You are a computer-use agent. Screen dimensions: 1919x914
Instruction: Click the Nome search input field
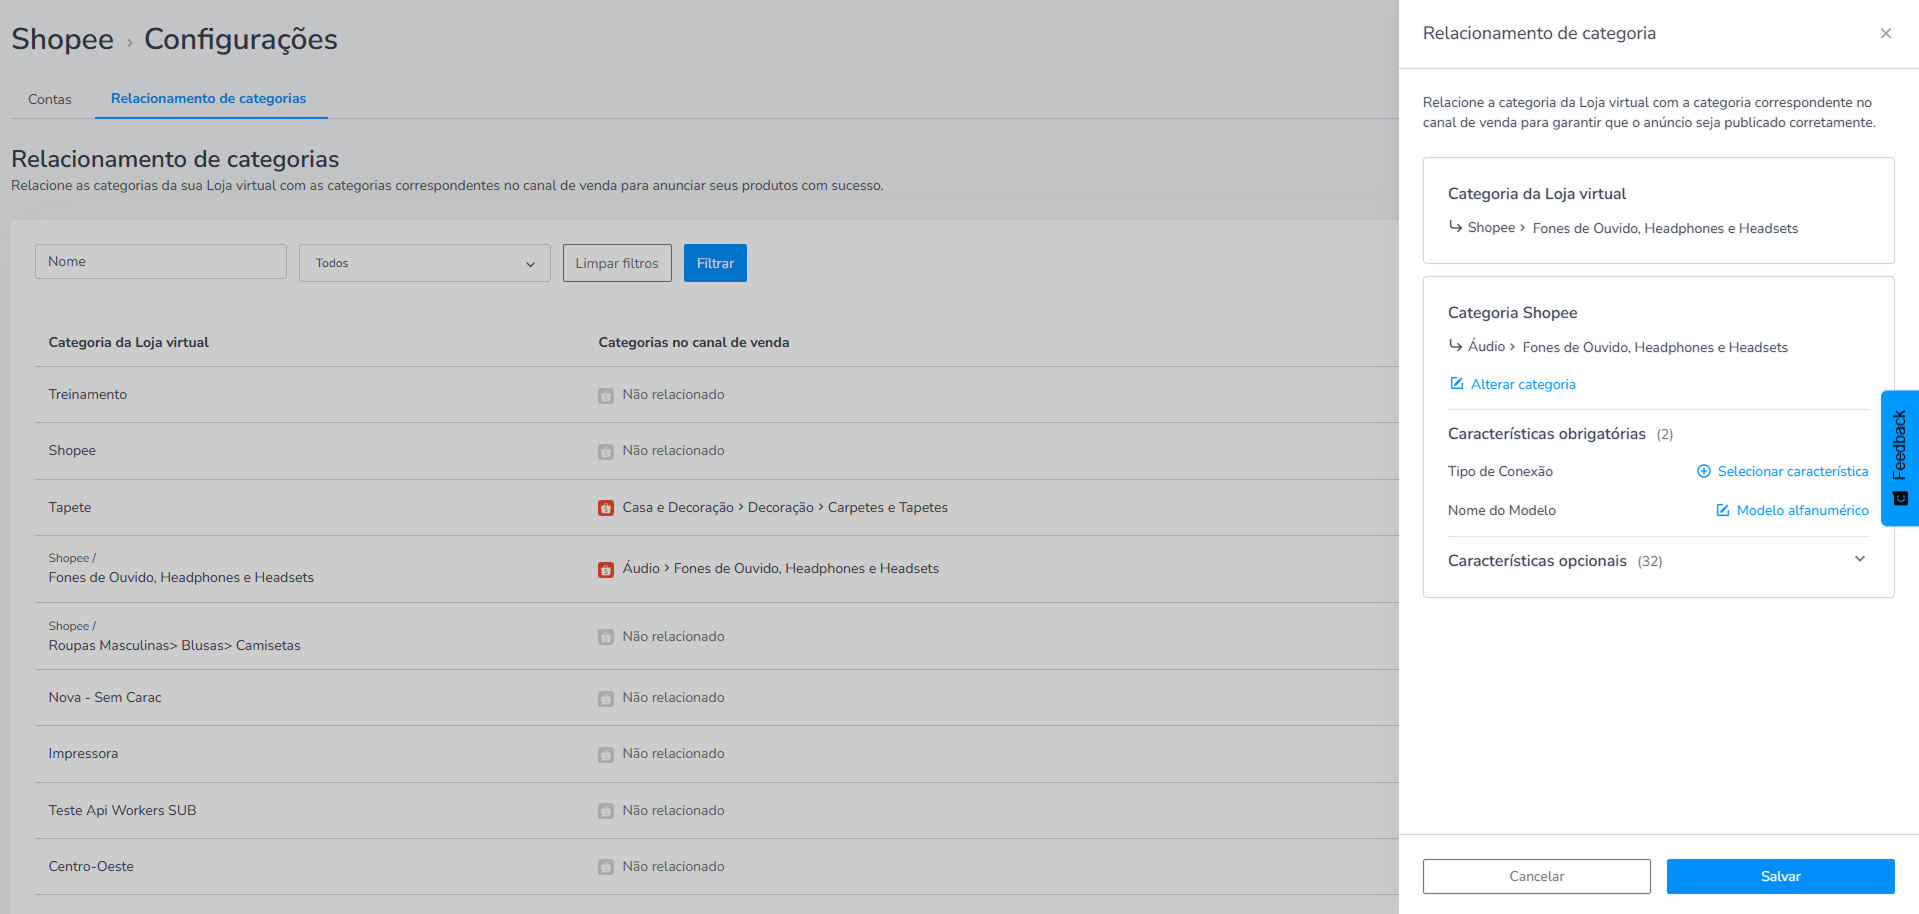[x=161, y=261]
